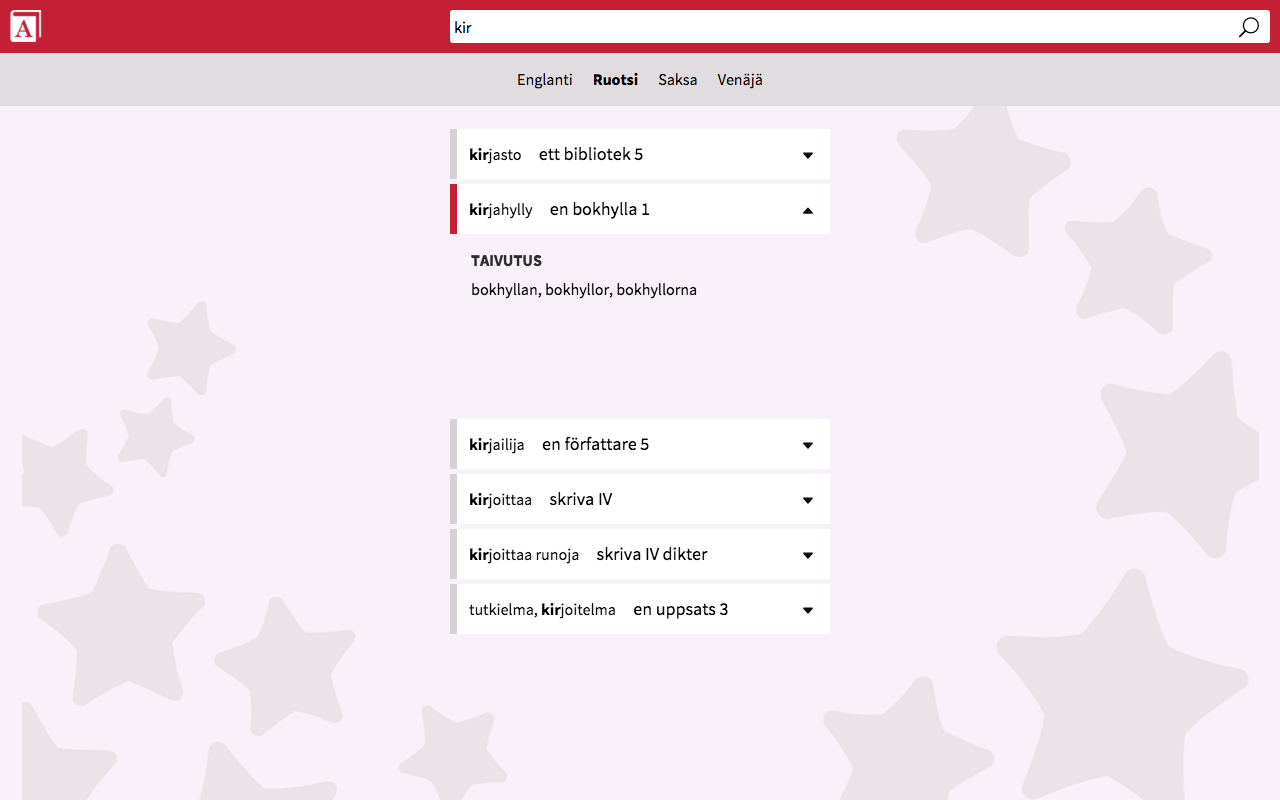
Task: Click the translation 'ett bibliotek 5'
Action: tap(591, 155)
